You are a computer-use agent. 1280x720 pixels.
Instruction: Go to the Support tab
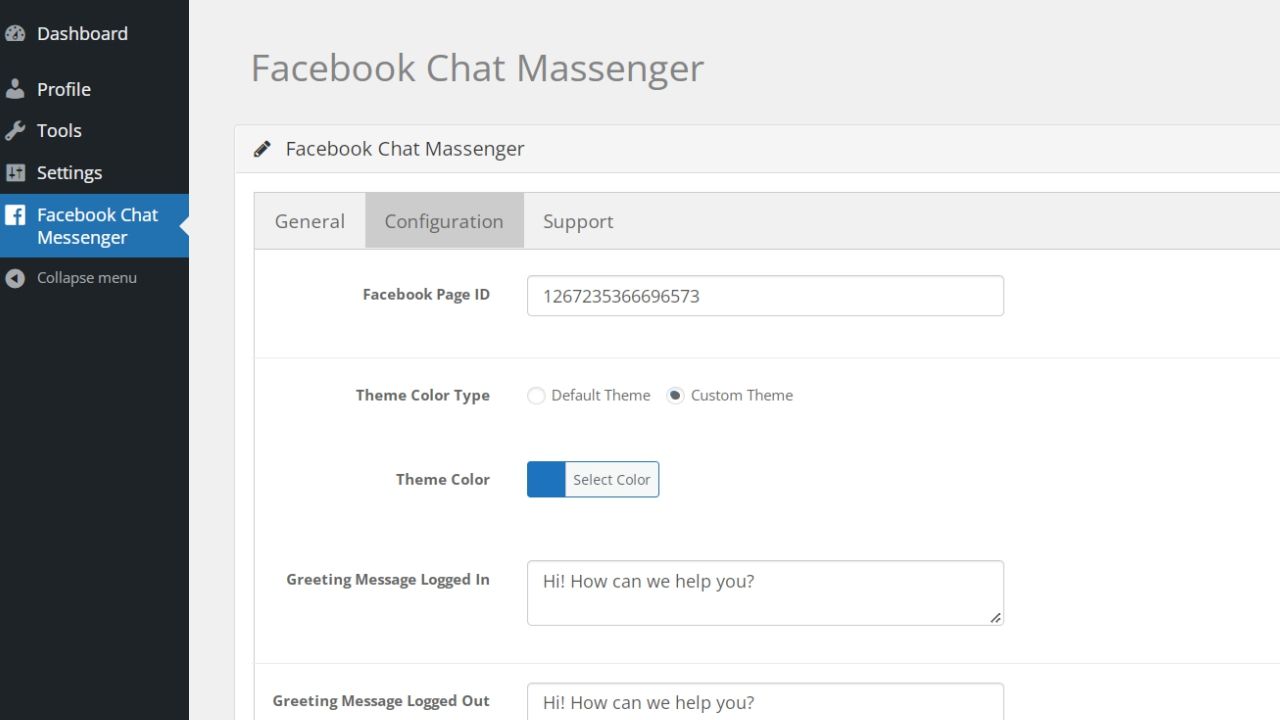(578, 221)
